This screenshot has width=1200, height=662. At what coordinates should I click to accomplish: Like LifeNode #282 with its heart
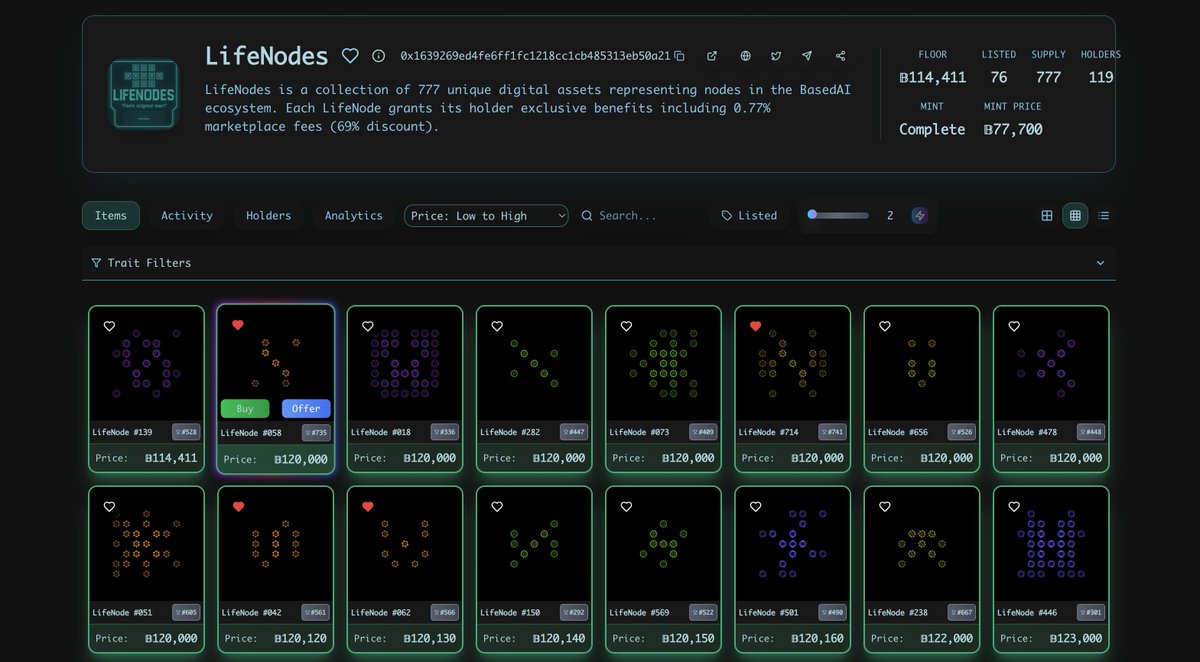(497, 326)
